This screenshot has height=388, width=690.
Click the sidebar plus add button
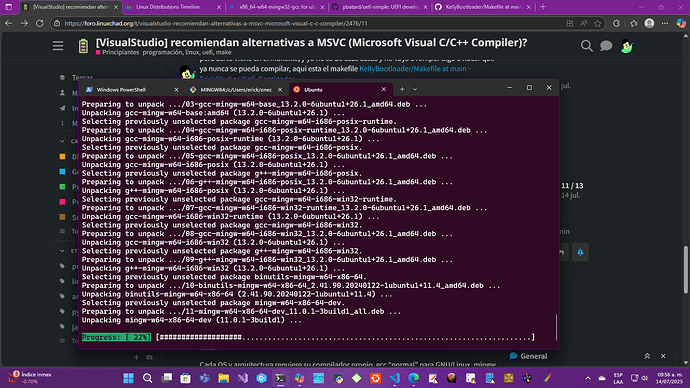[x=136, y=357]
